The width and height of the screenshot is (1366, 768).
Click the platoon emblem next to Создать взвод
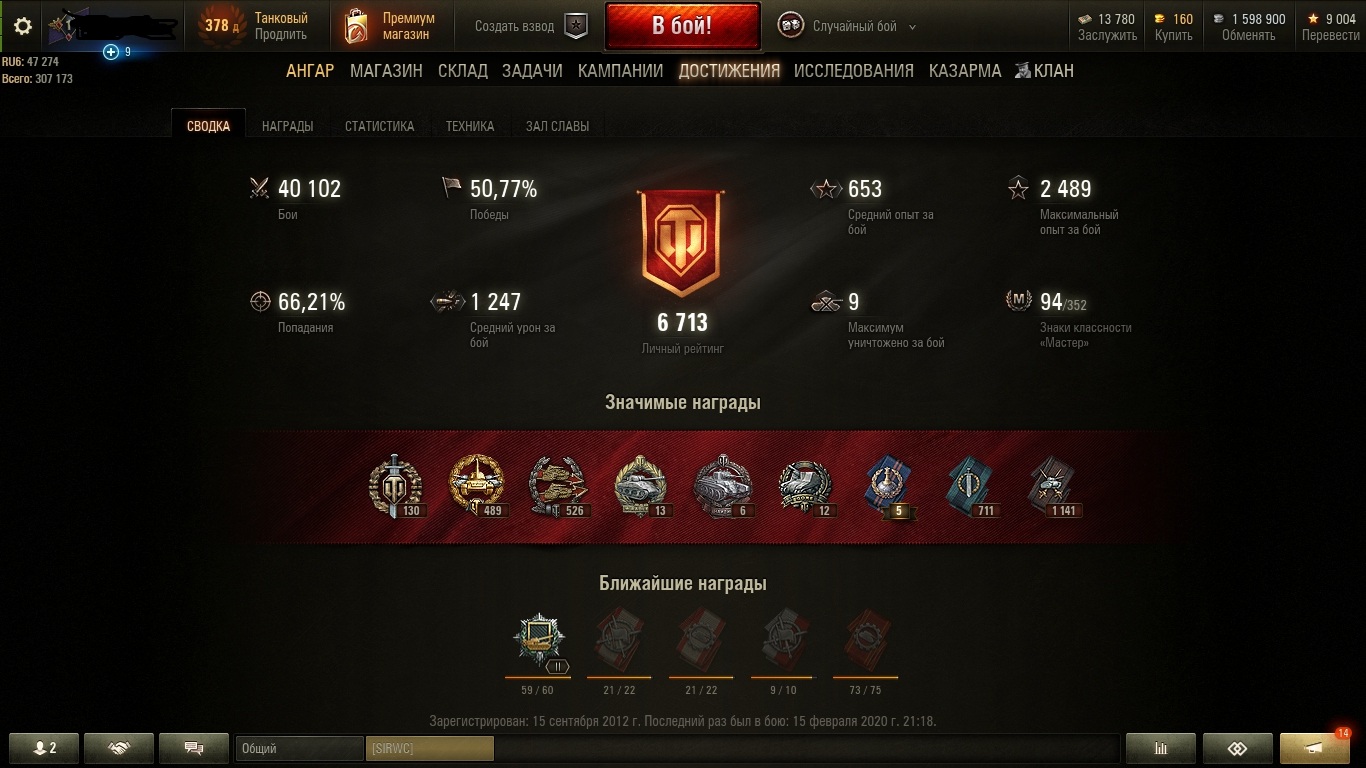point(576,27)
